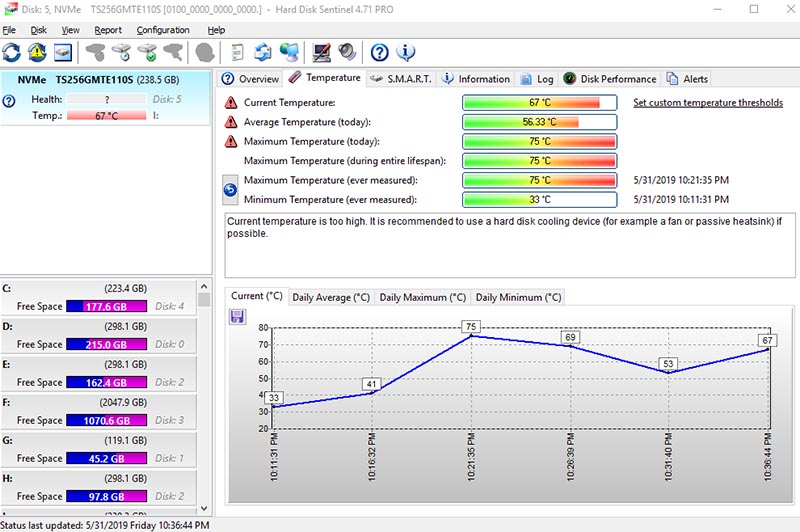This screenshot has width=800, height=532.
Task: Open the Report menu
Action: click(108, 30)
